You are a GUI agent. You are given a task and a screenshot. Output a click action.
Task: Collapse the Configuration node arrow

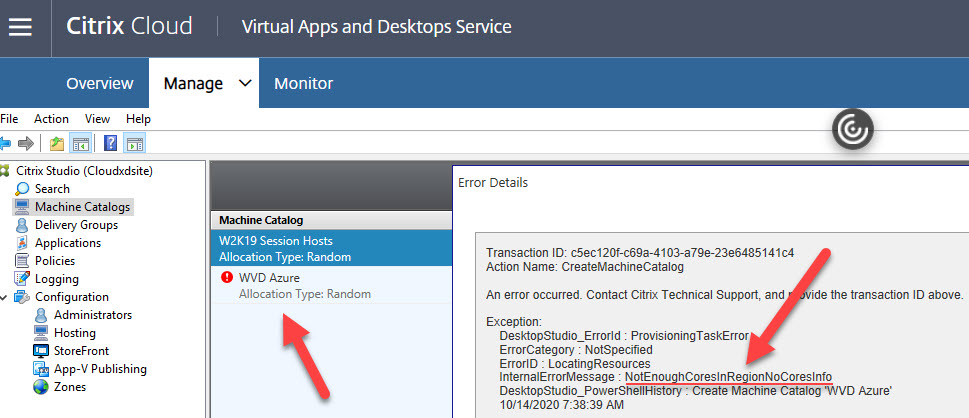[x=4, y=297]
